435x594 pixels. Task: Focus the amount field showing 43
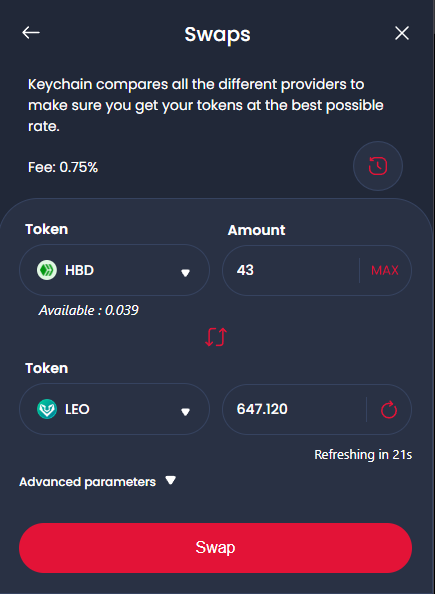click(x=291, y=270)
